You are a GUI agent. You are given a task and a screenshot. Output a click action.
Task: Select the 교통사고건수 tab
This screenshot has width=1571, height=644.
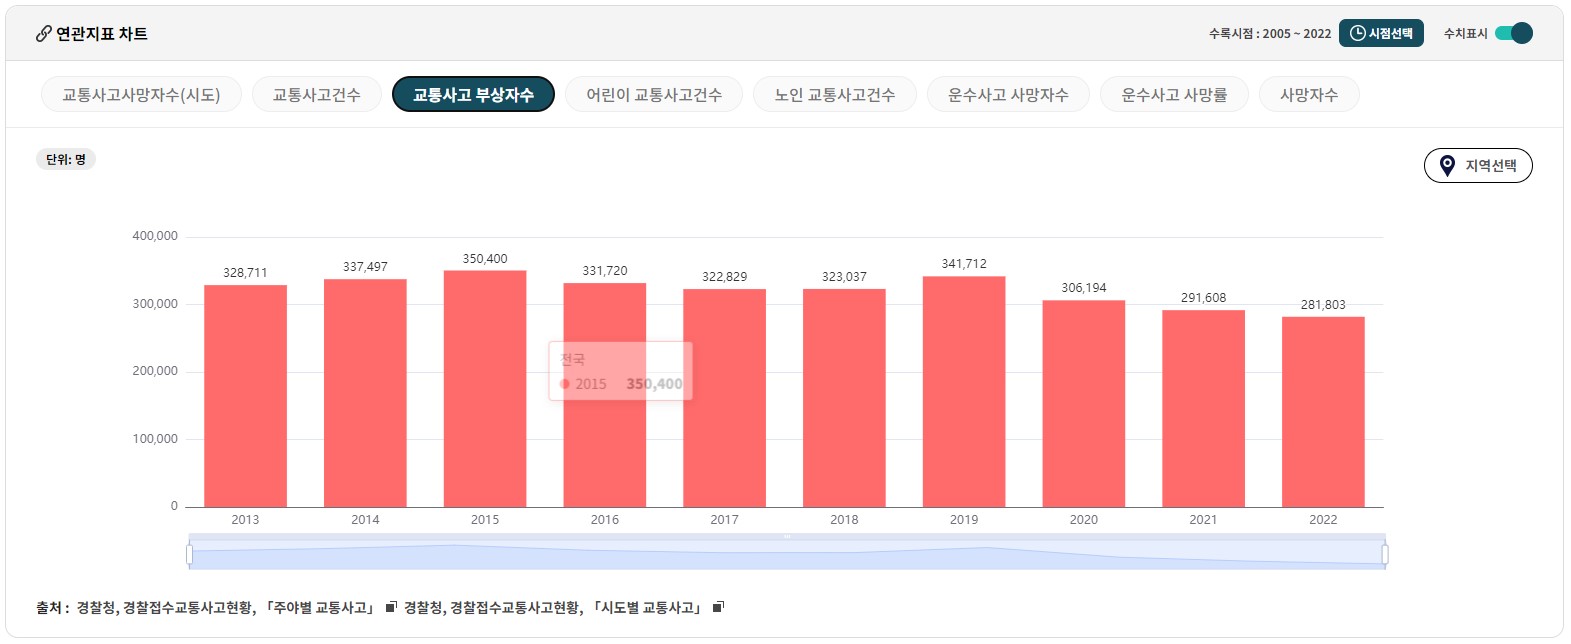click(x=316, y=95)
